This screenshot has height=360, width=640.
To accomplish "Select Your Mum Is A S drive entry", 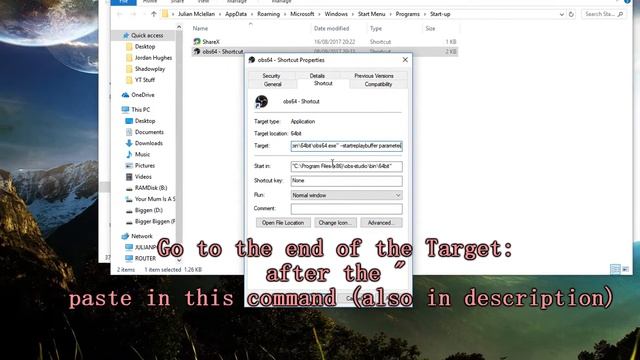I will click(x=155, y=199).
